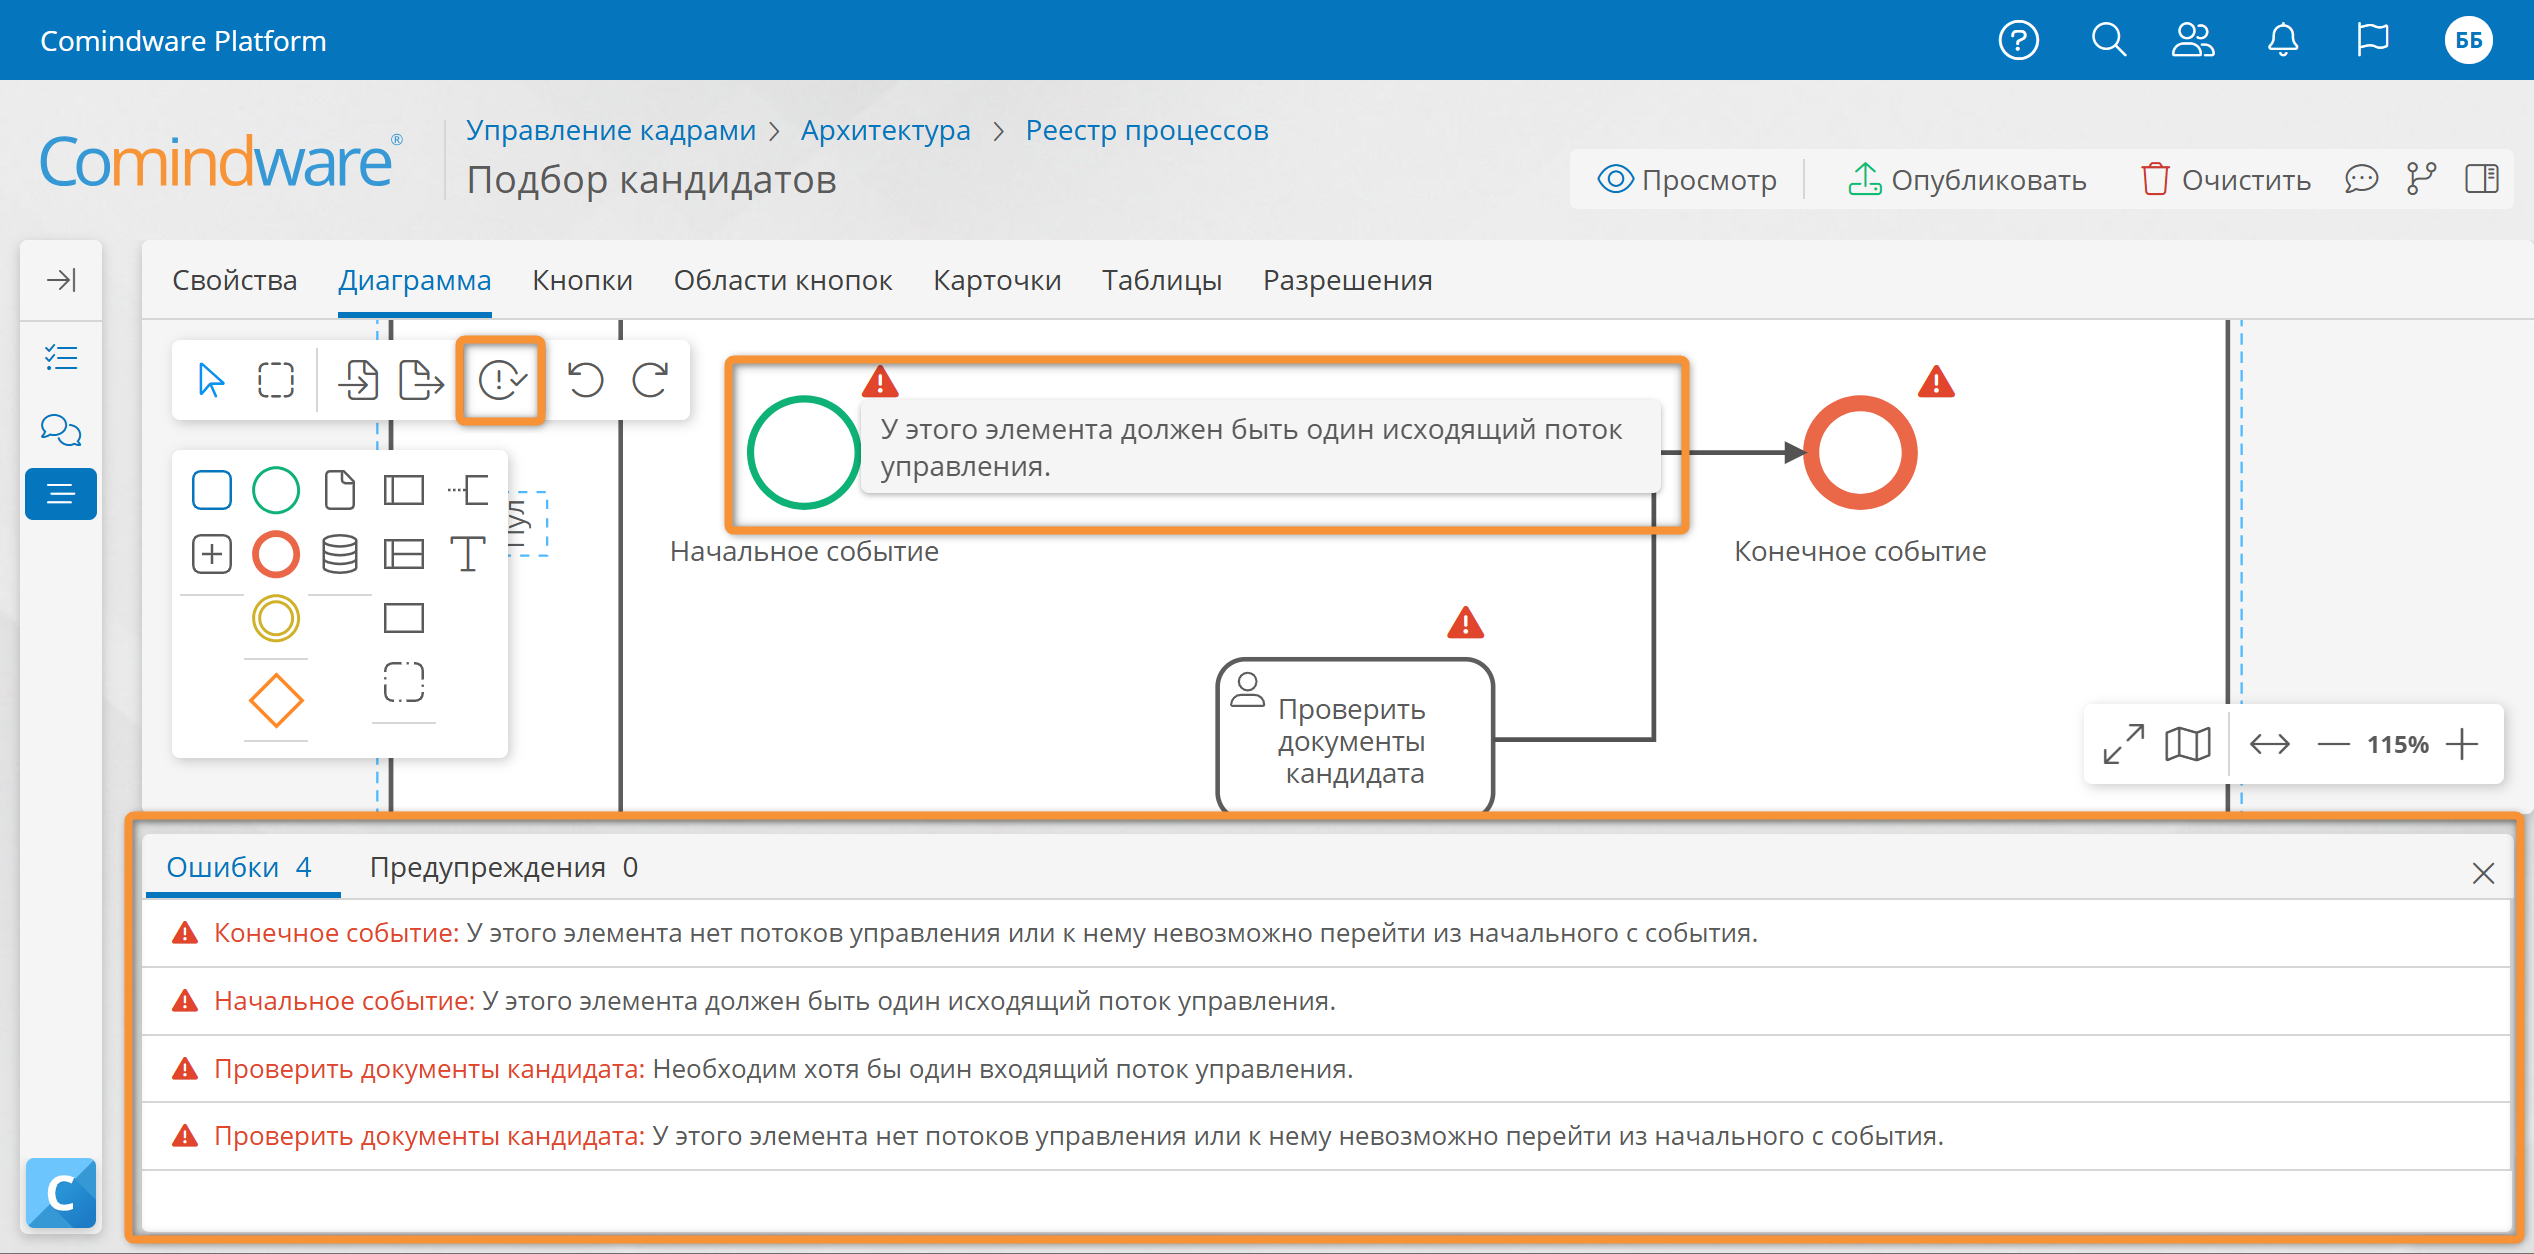The width and height of the screenshot is (2534, 1254).
Task: Open the Области кнопок tab
Action: coord(783,280)
